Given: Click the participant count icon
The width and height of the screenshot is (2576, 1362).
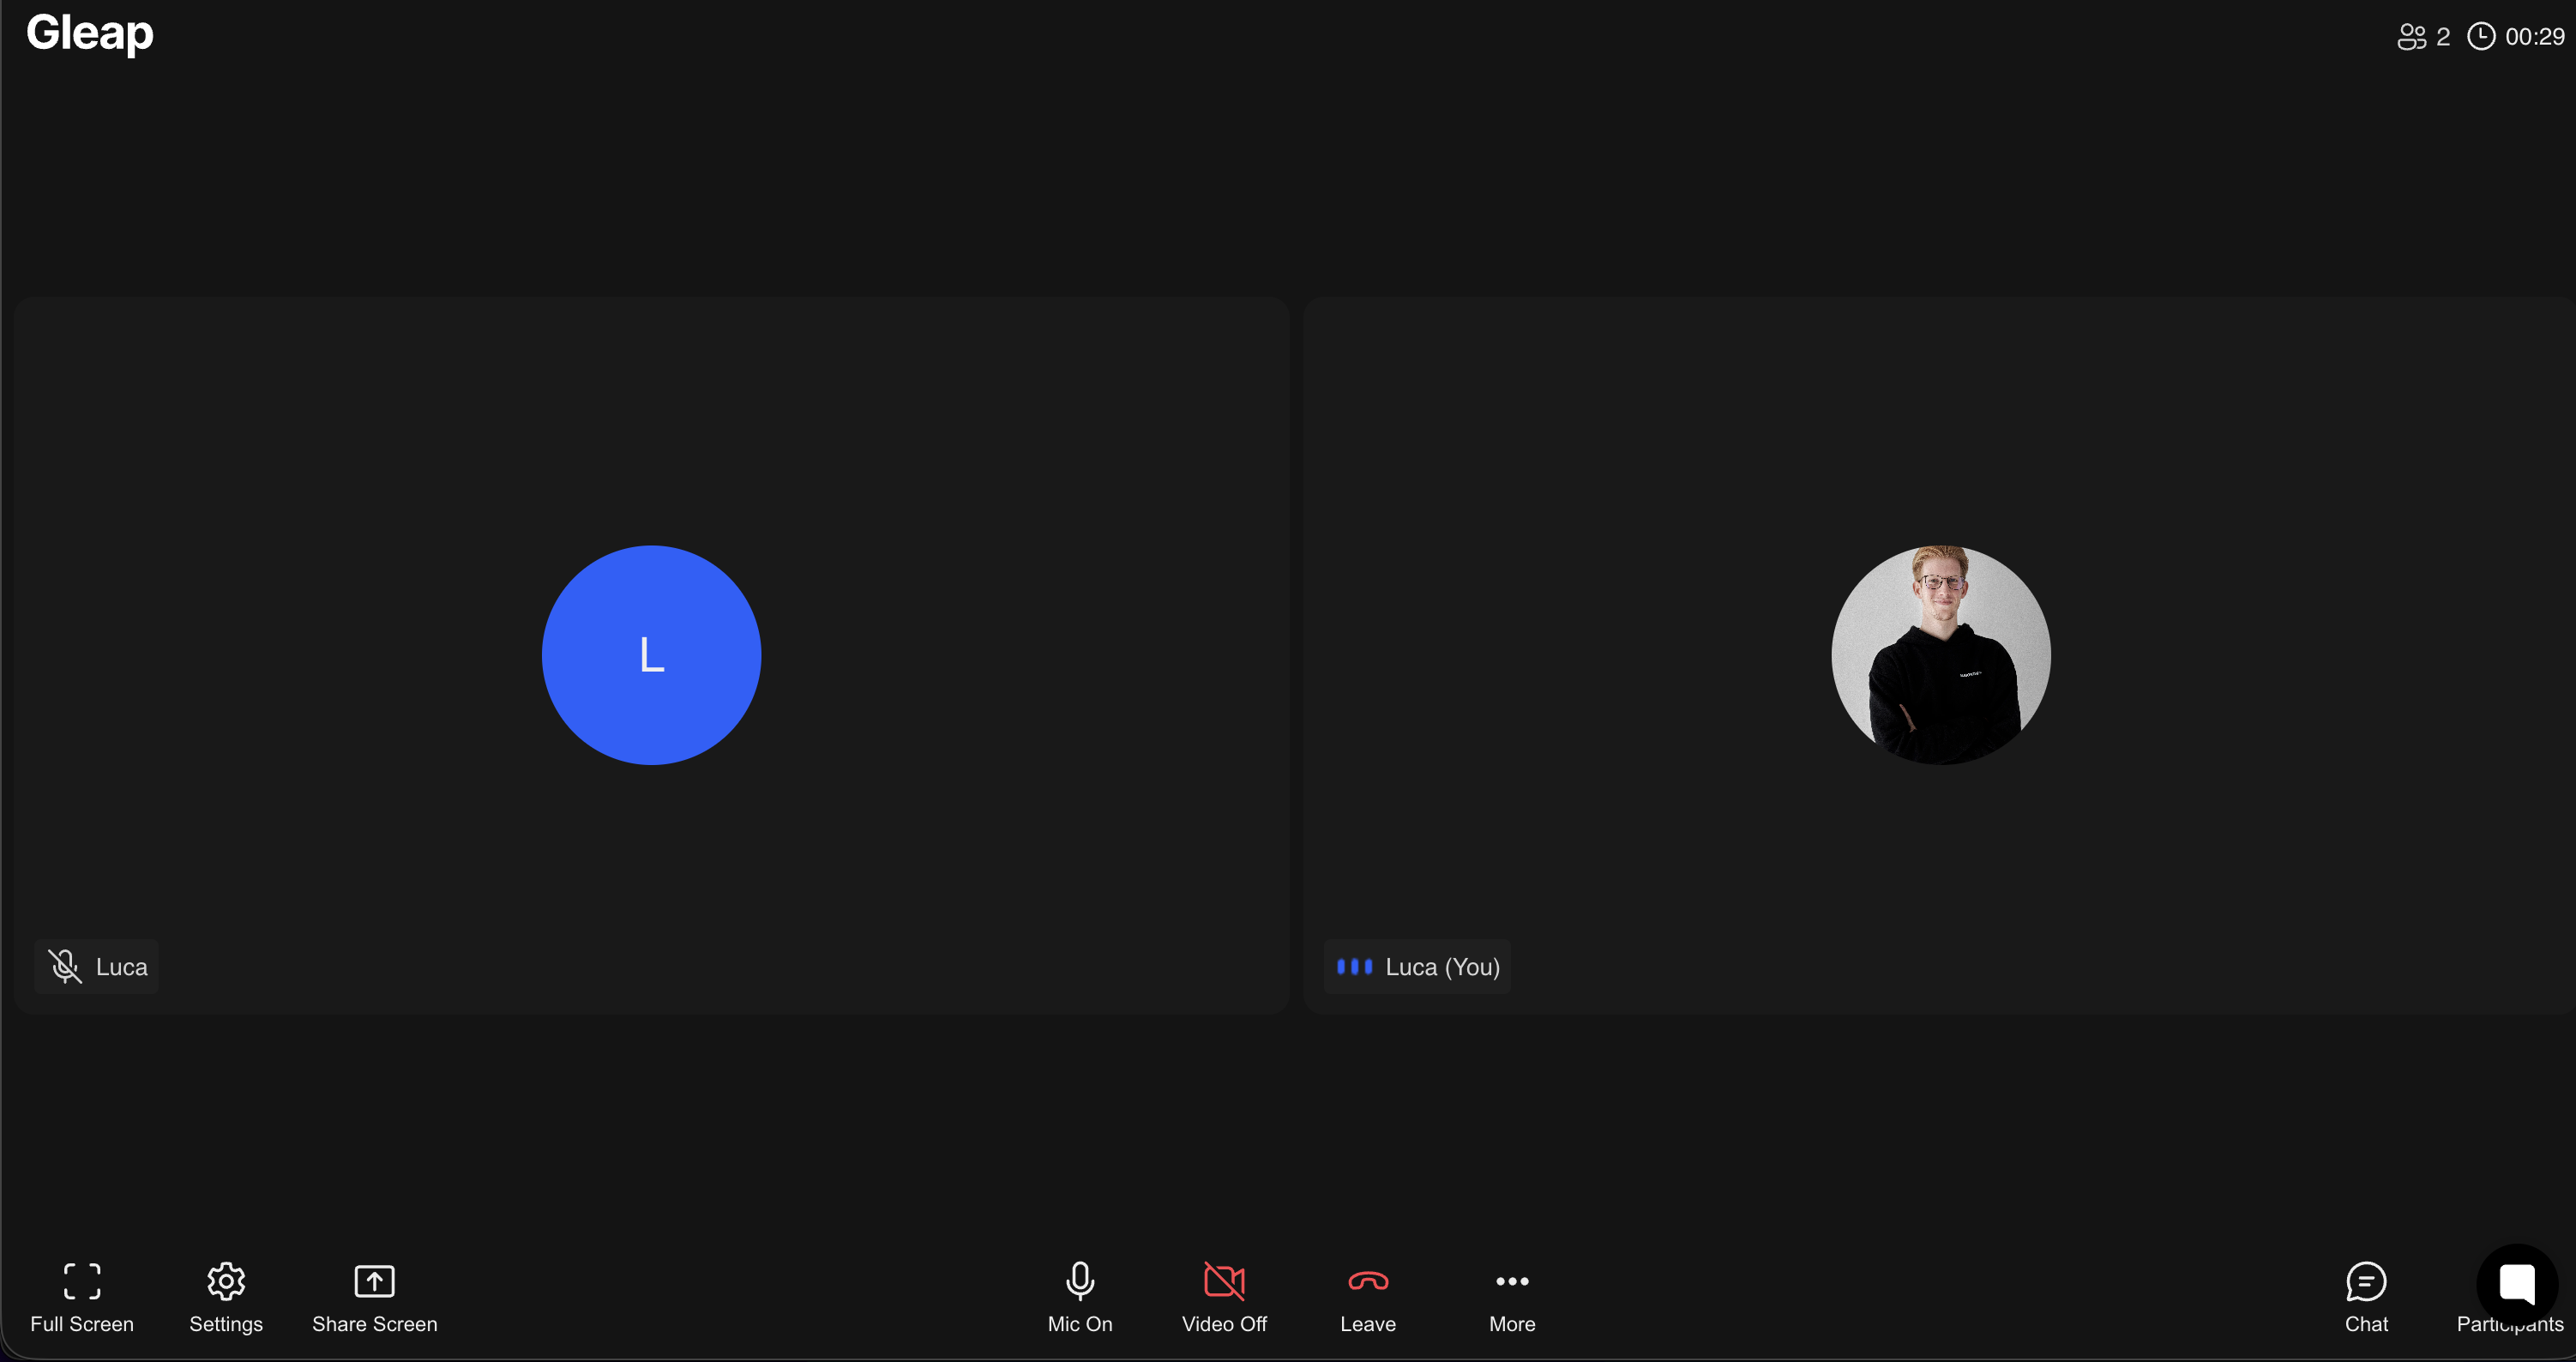Looking at the screenshot, I should click(x=2412, y=37).
